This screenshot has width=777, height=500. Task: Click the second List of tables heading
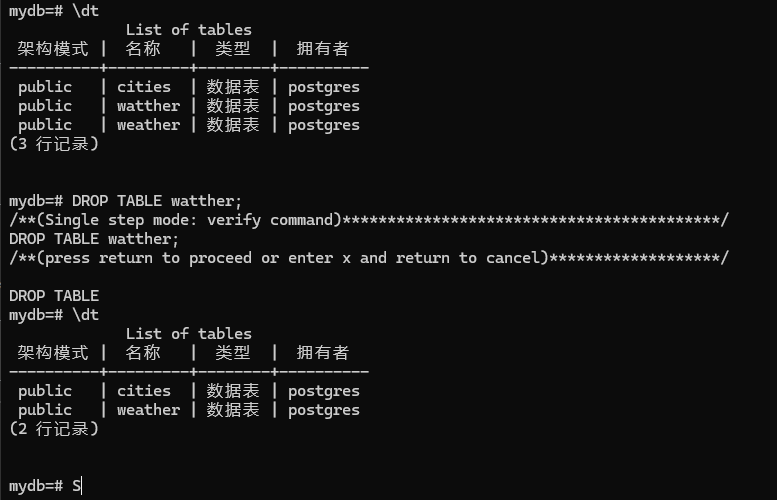coord(188,334)
